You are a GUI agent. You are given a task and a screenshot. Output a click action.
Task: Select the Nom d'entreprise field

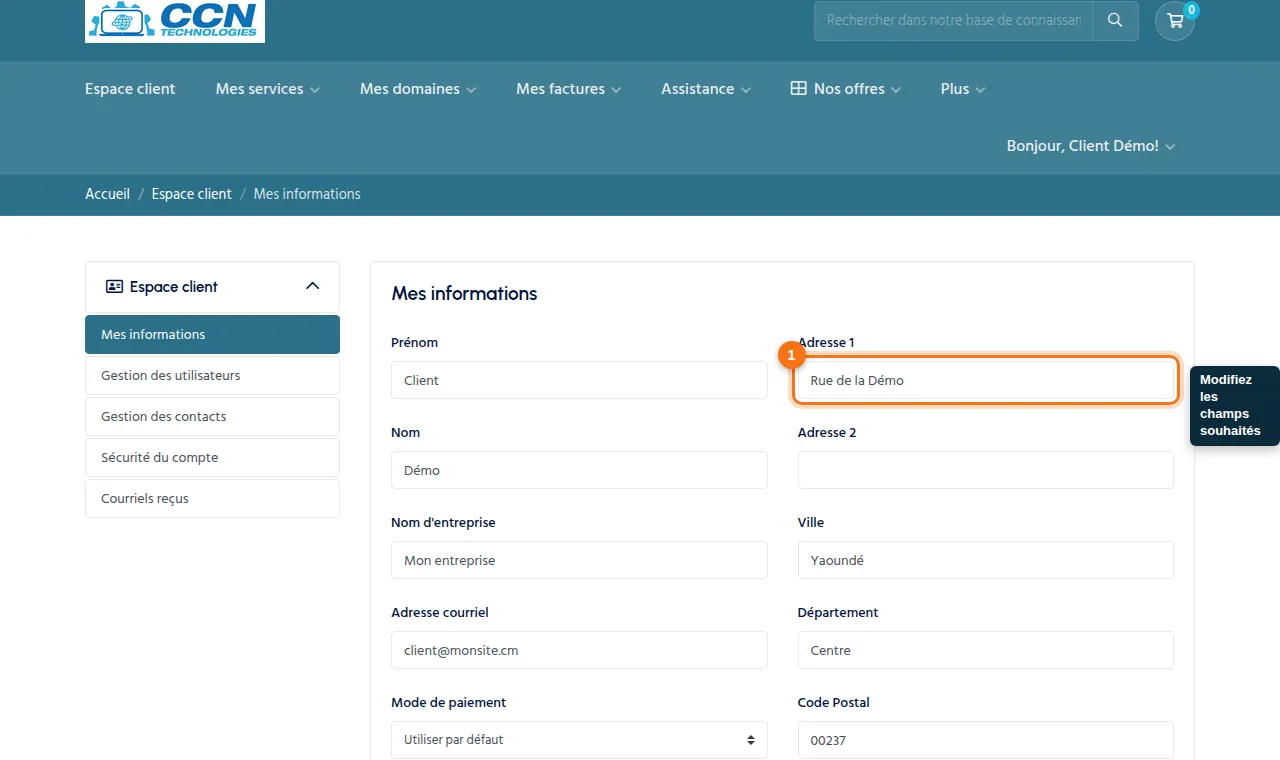(579, 560)
